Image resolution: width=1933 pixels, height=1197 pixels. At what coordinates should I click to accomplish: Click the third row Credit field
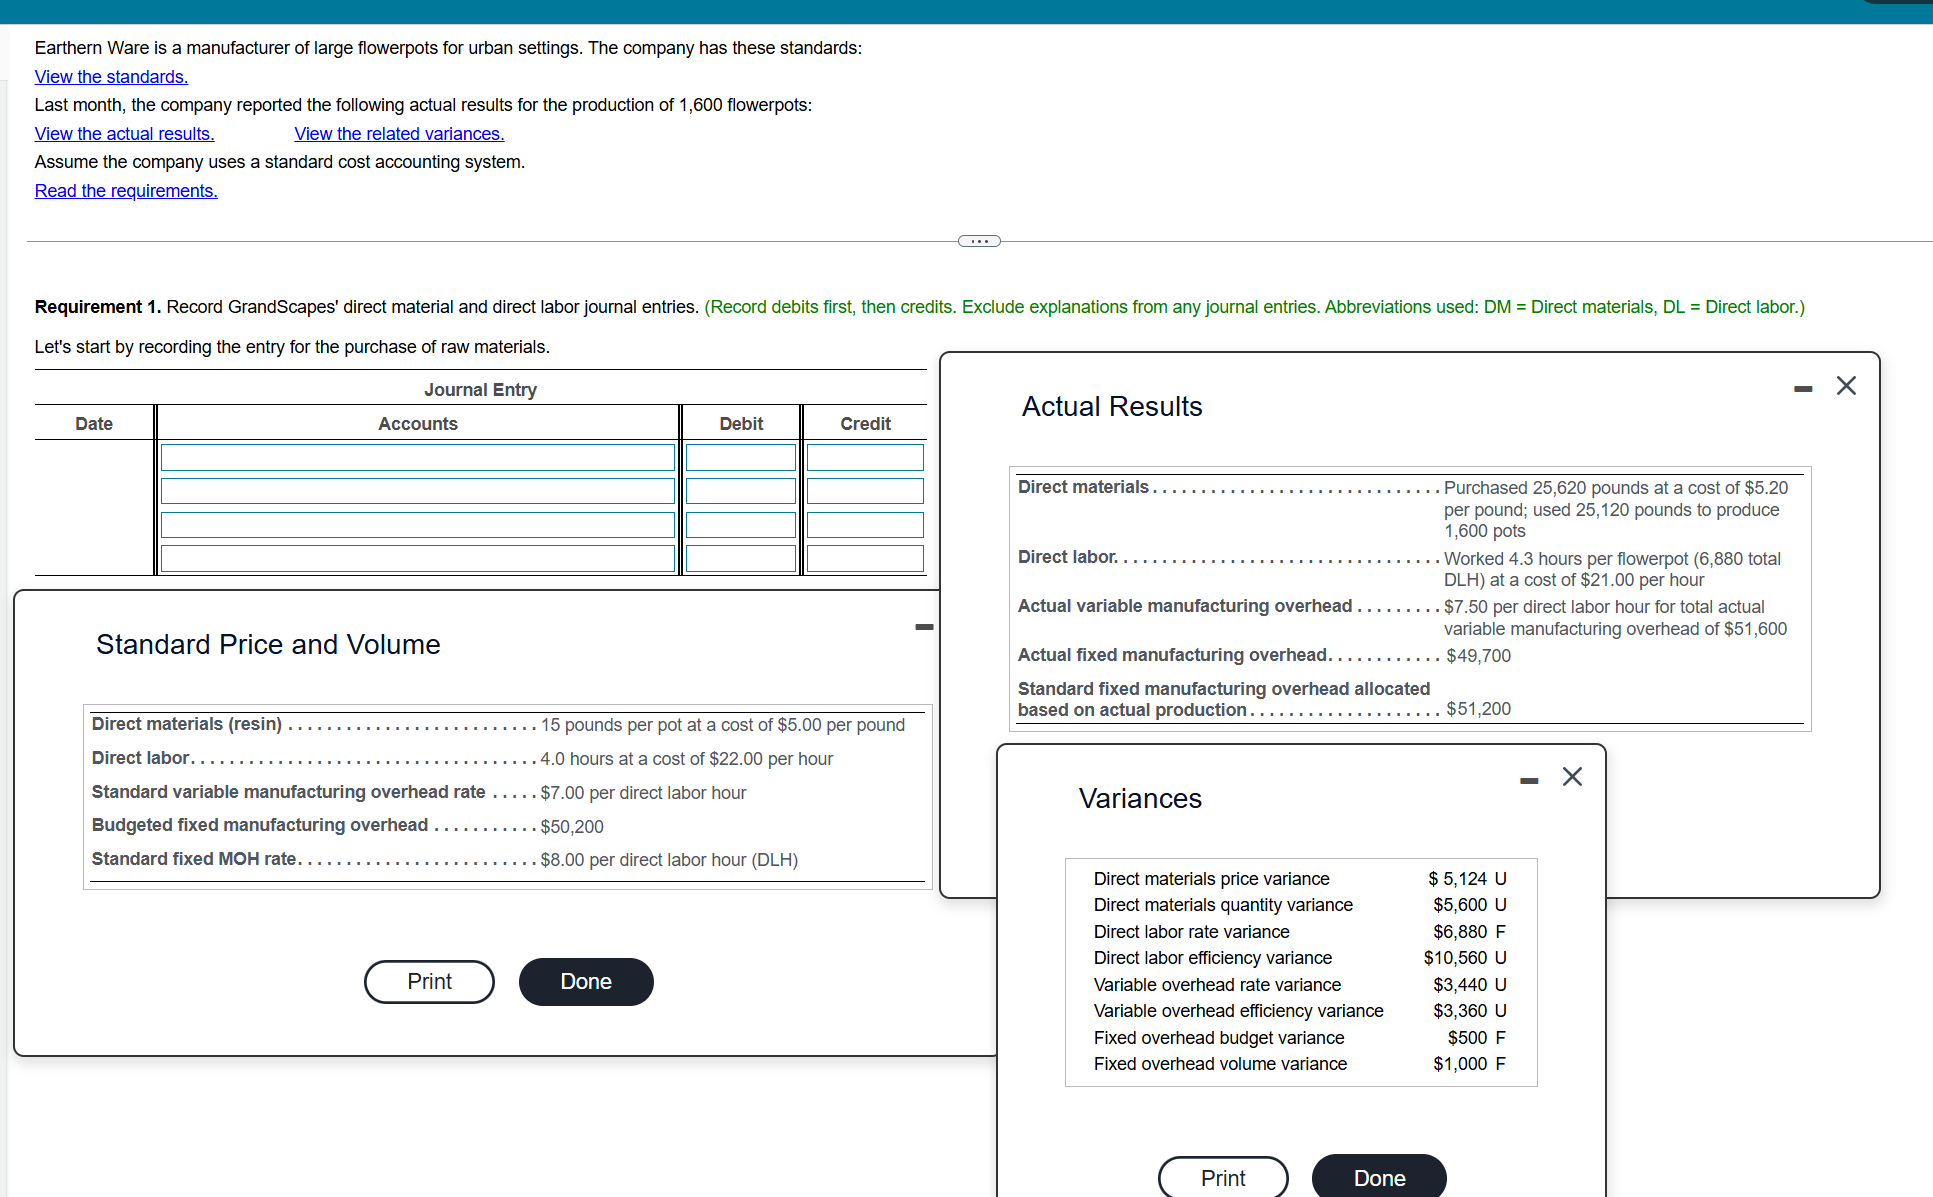point(864,525)
